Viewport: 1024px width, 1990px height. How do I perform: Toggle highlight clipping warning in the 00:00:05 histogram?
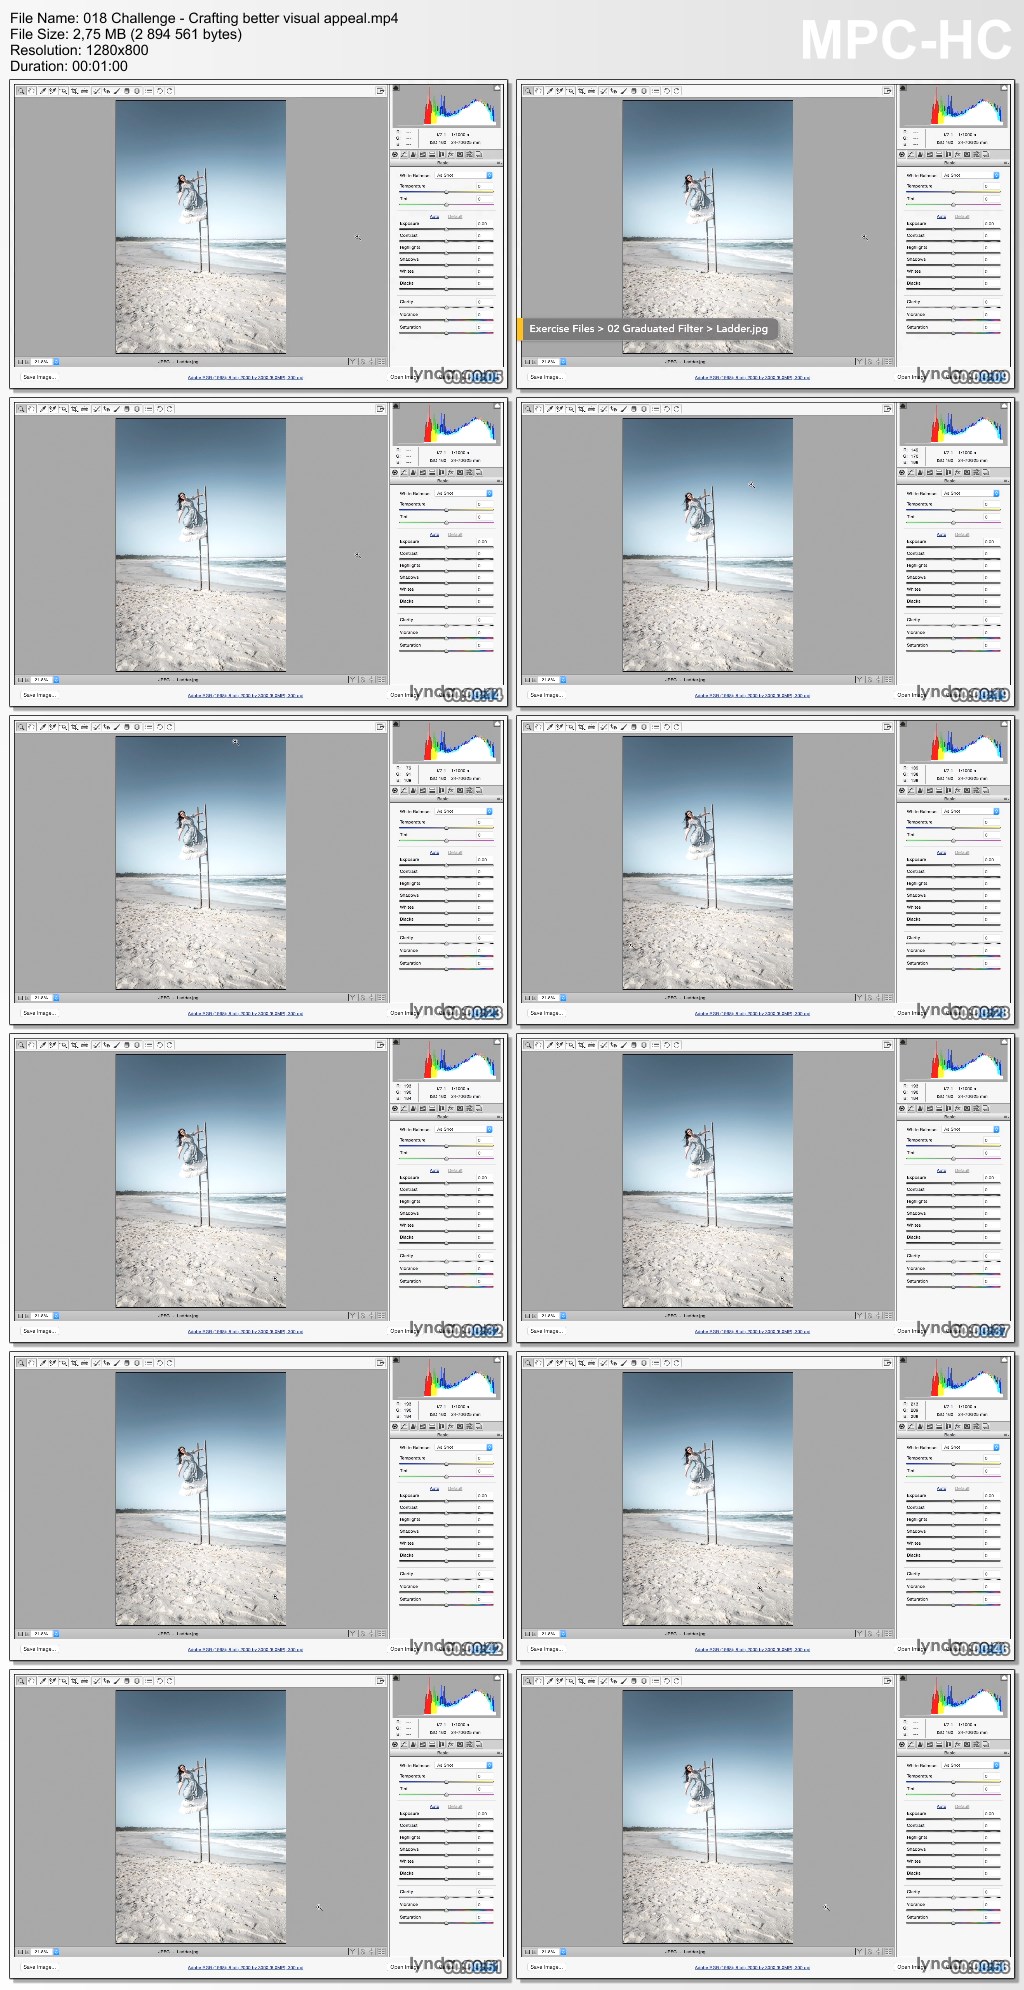point(497,88)
